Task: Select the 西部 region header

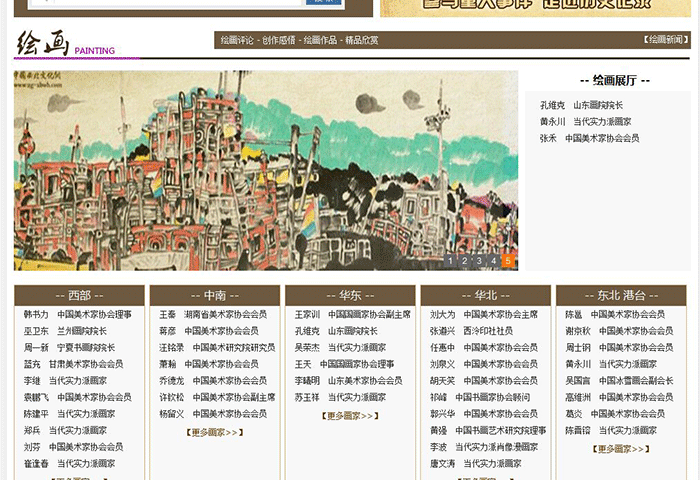Action: 79,295
